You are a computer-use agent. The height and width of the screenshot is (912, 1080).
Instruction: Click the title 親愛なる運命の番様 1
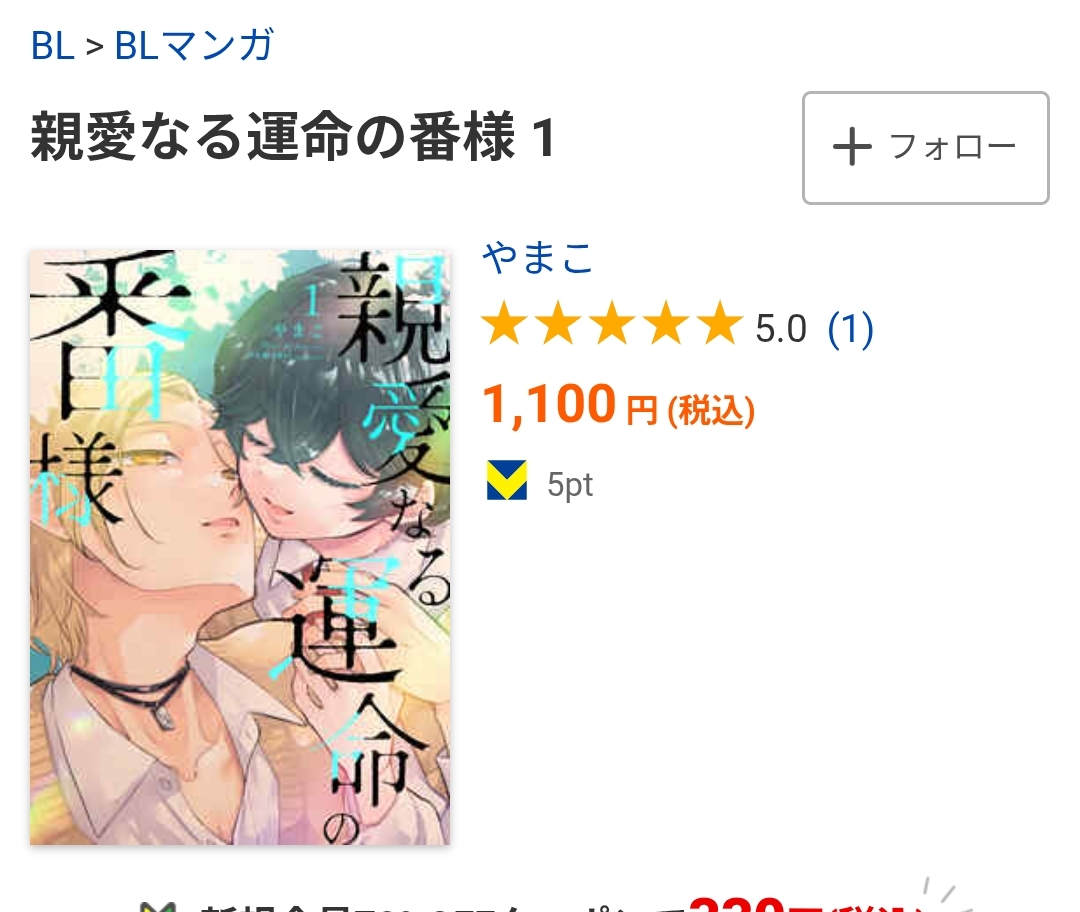(293, 137)
